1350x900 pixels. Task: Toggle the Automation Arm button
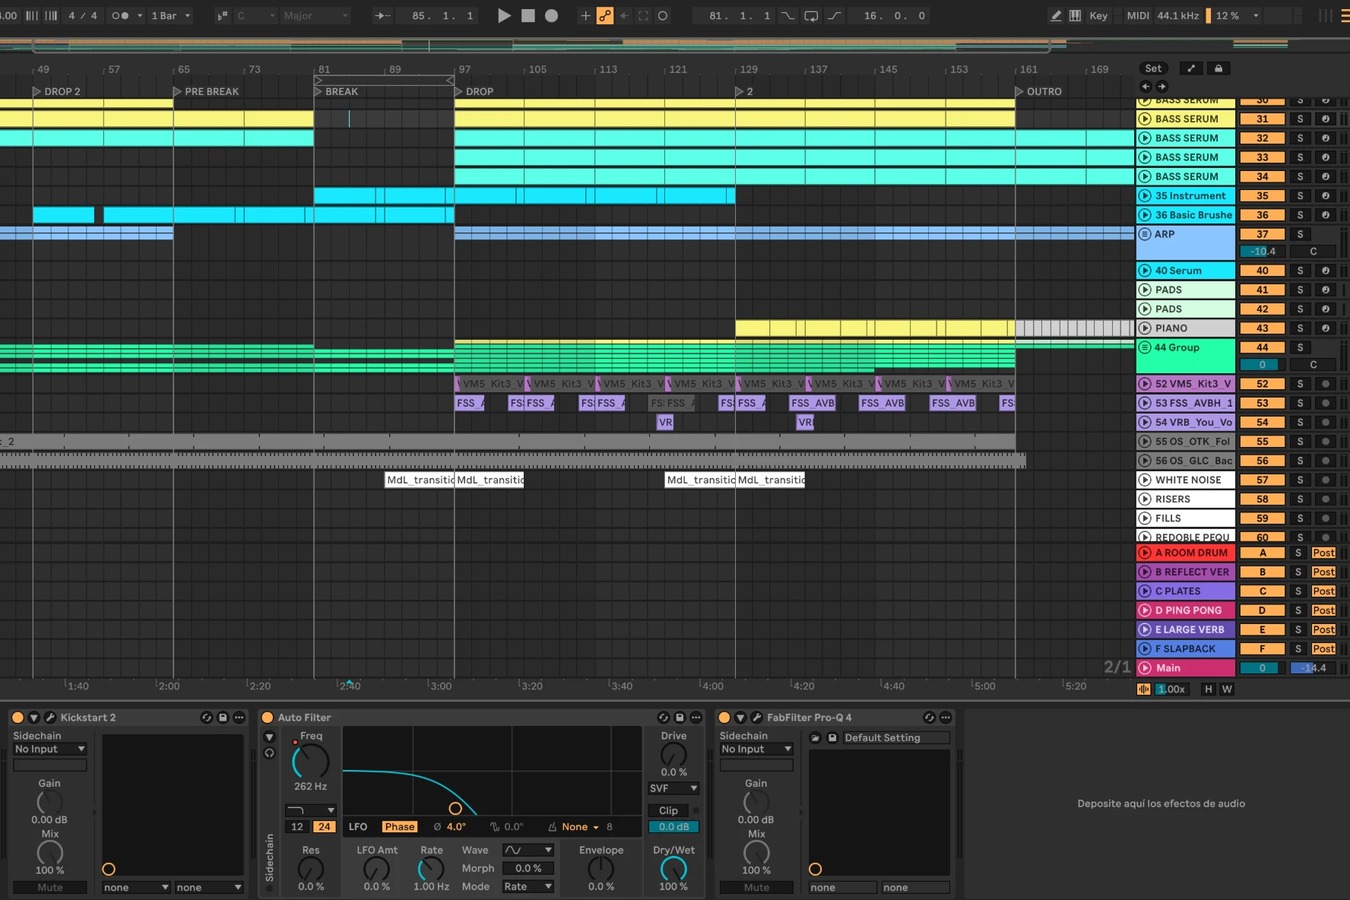pos(605,16)
